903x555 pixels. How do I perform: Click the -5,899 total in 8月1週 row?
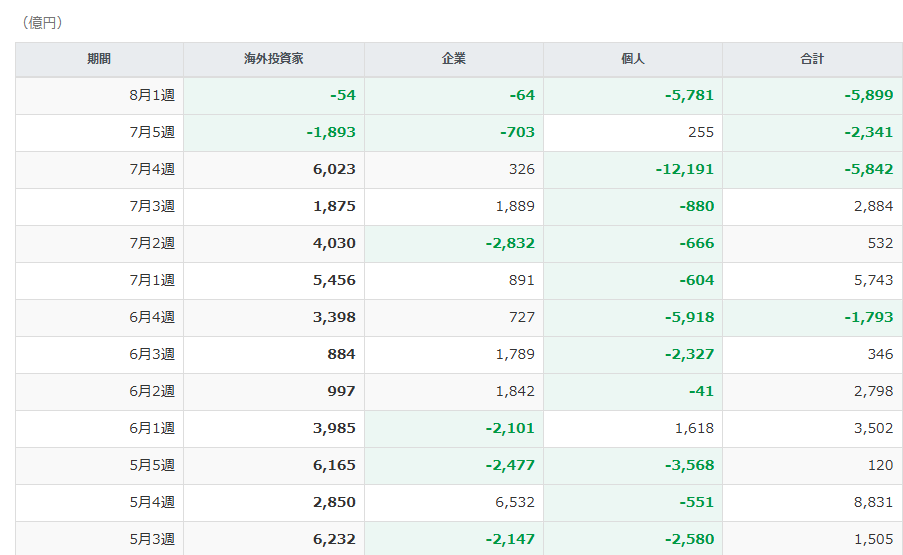(868, 96)
